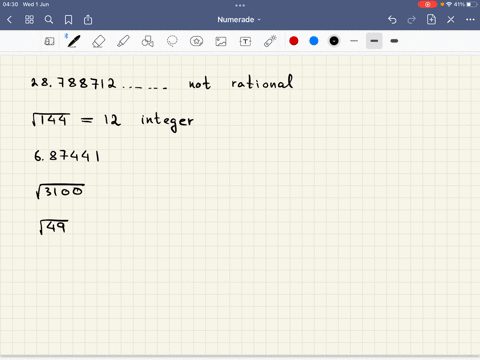Select the Lasso selection tool

click(x=172, y=41)
